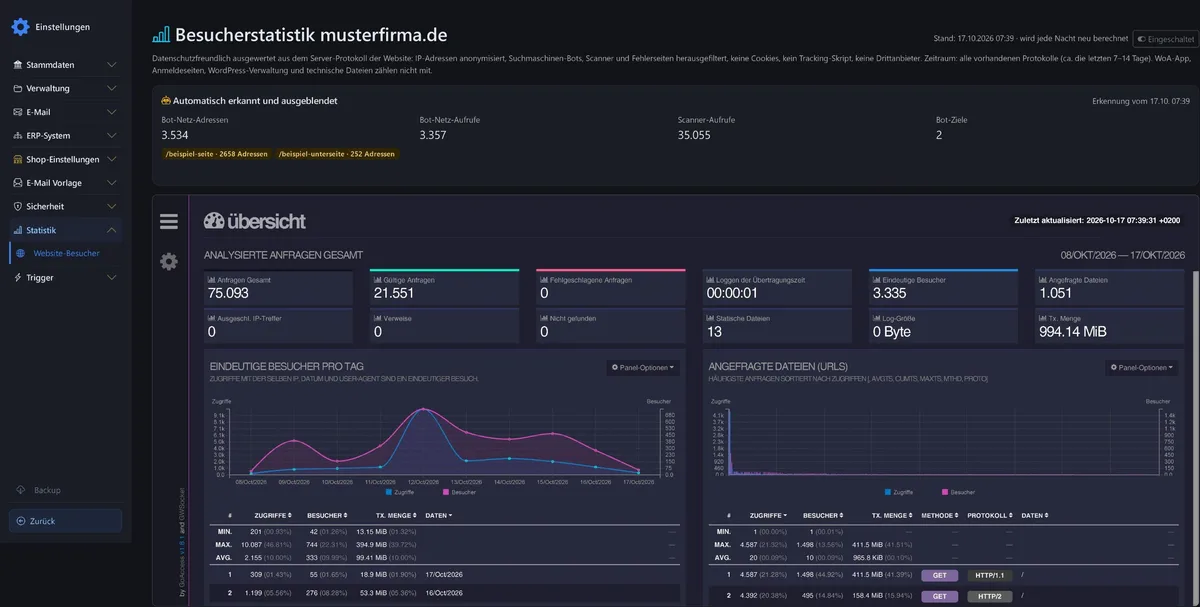Open the GoAccess hamburger menu icon
The height and width of the screenshot is (607, 1200).
[x=169, y=221]
